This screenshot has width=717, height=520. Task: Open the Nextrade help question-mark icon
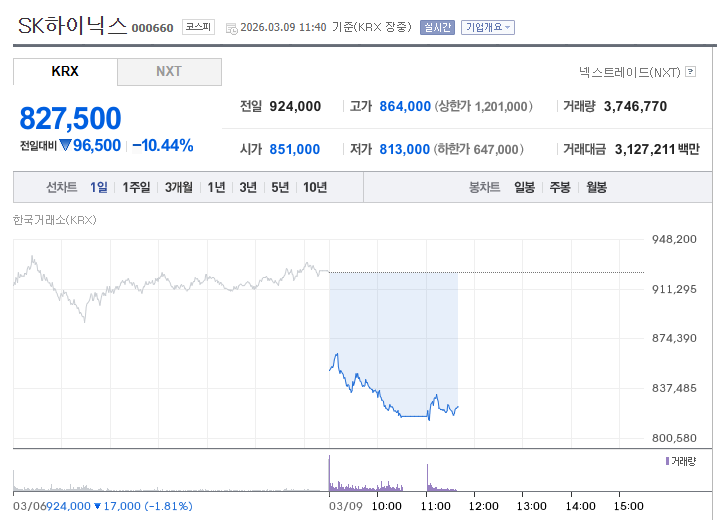(x=691, y=72)
